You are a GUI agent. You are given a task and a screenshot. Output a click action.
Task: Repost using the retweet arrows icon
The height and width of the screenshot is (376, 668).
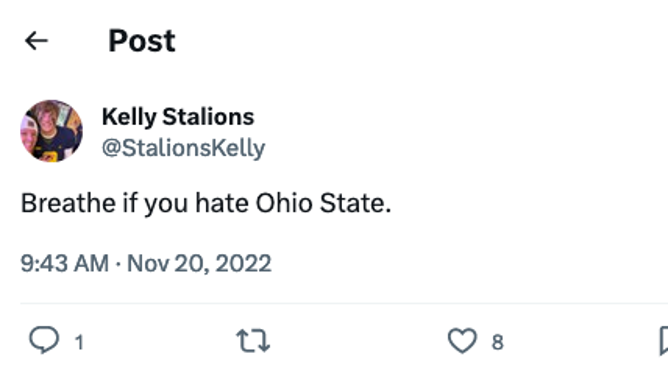pos(253,341)
